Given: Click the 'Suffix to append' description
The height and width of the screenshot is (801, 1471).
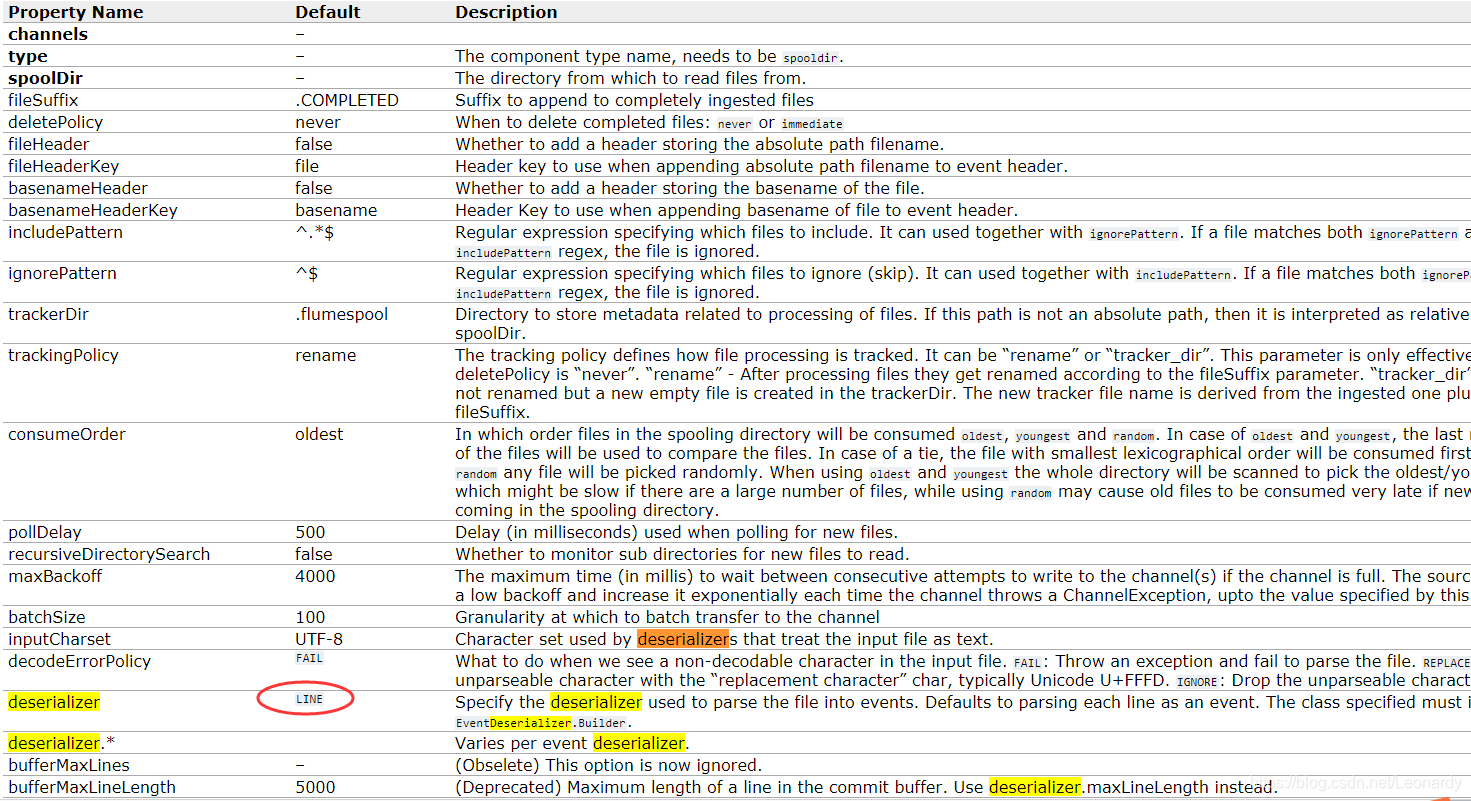Looking at the screenshot, I should click(x=634, y=100).
